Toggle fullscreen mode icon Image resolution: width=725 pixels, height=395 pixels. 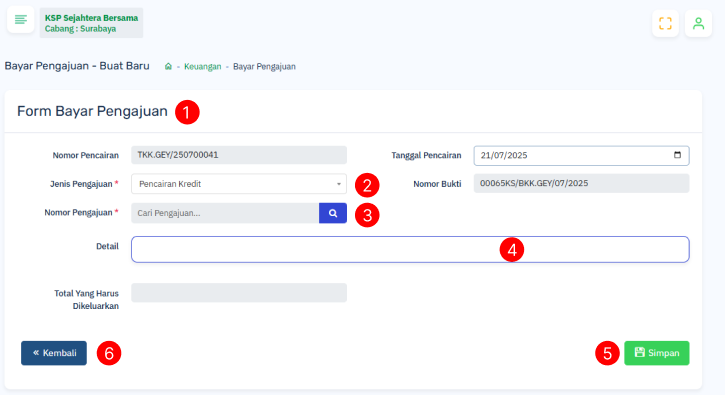665,23
